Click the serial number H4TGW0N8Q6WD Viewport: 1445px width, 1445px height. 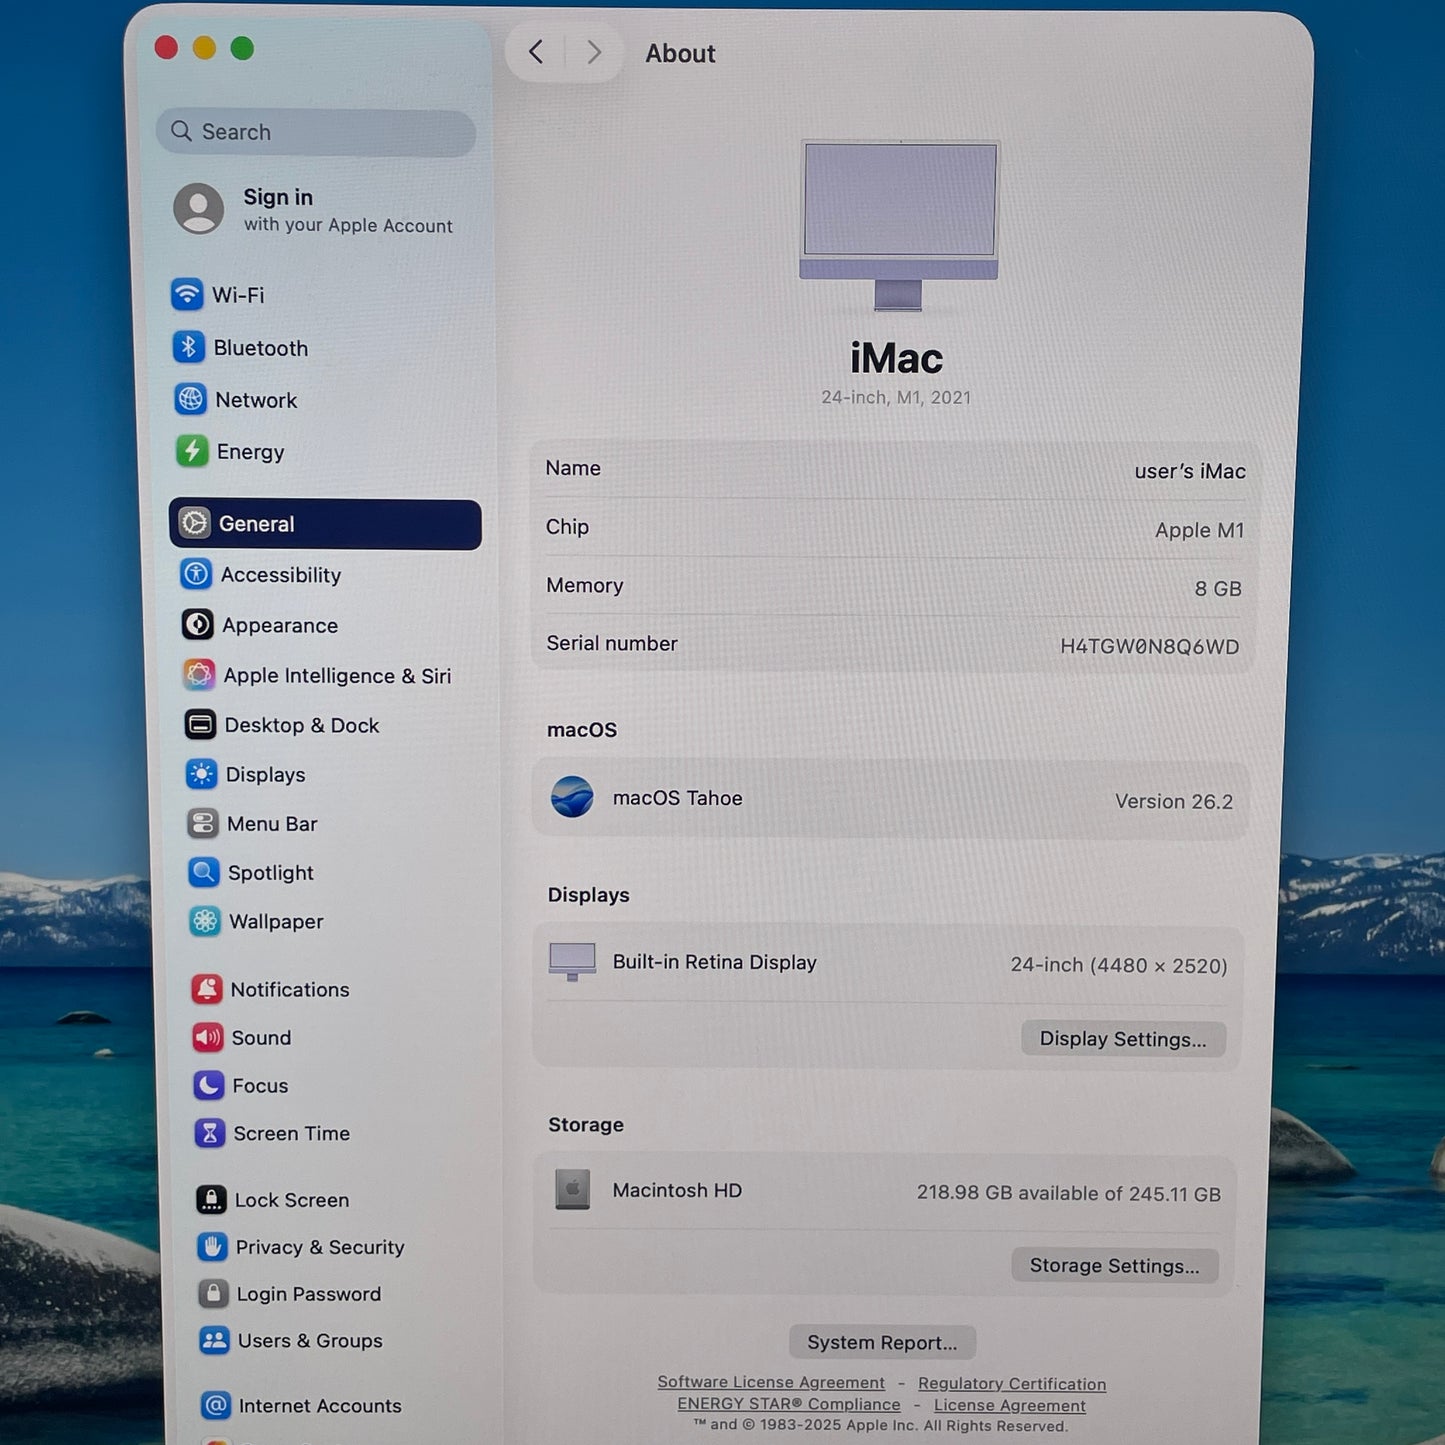pos(1150,646)
